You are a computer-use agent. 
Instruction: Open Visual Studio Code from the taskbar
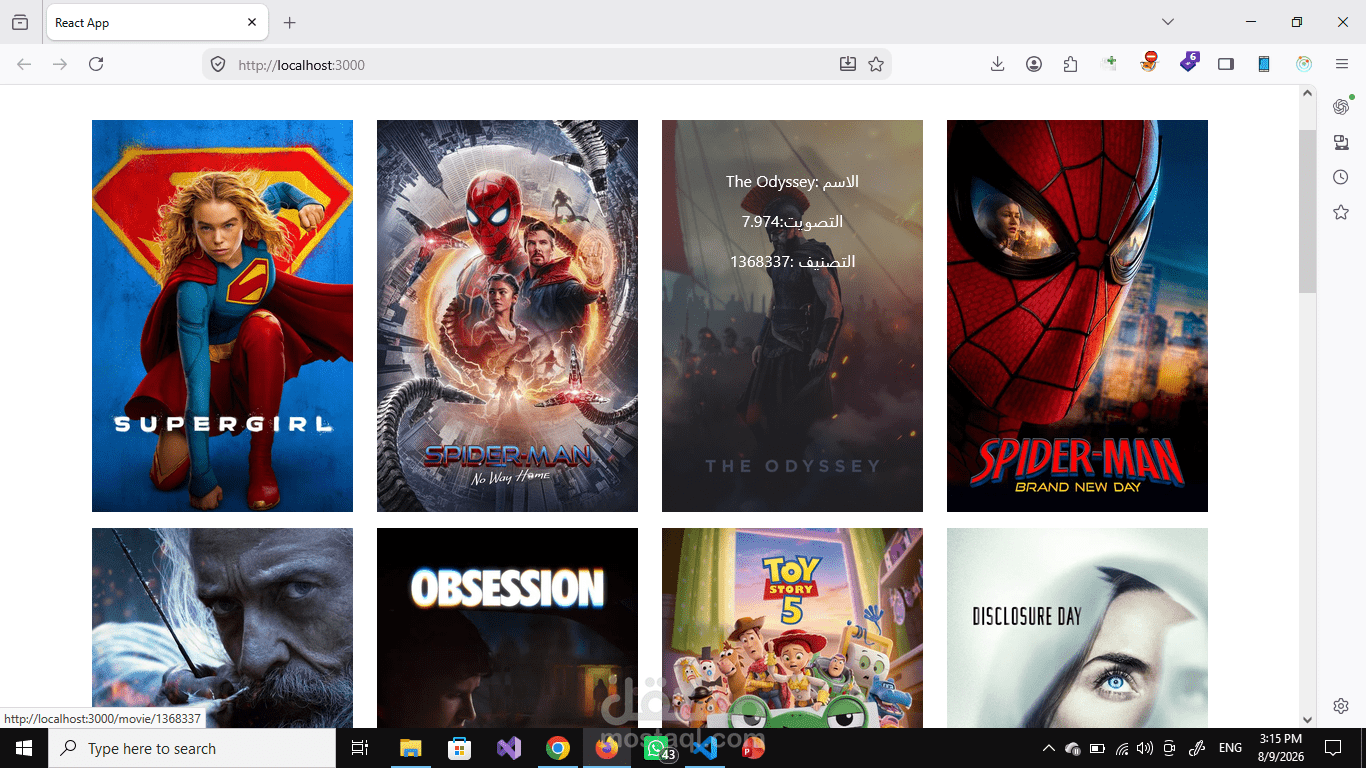coord(705,748)
